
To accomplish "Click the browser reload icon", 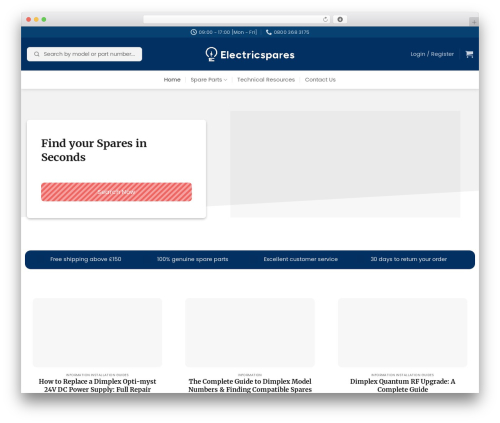I will point(325,20).
